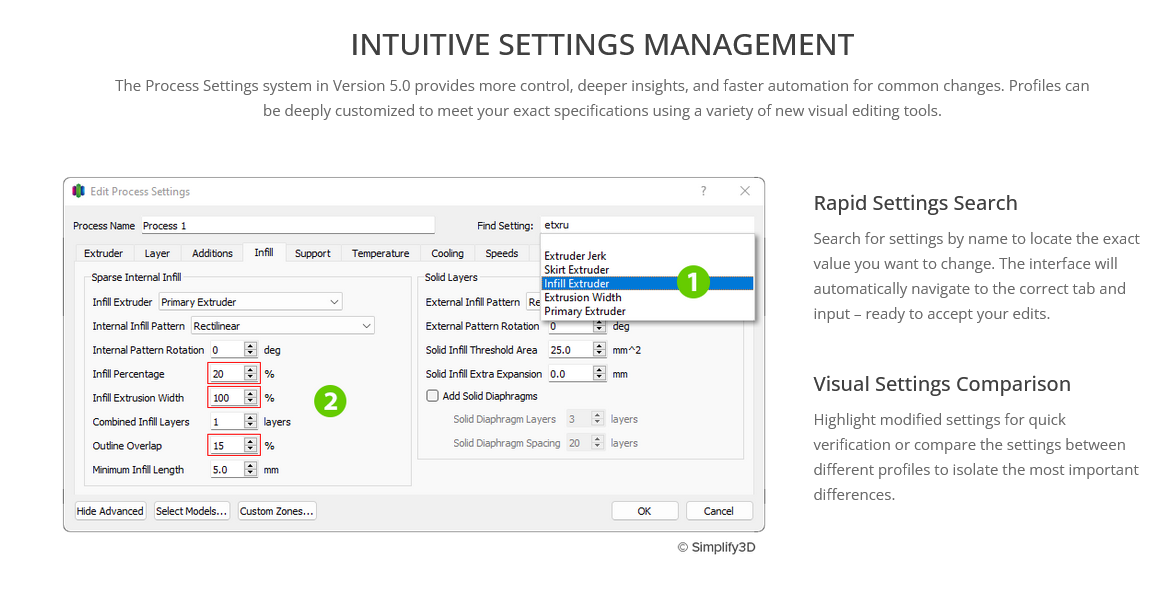The width and height of the screenshot is (1172, 592).
Task: Go to the Extruder tab
Action: pyautogui.click(x=104, y=253)
